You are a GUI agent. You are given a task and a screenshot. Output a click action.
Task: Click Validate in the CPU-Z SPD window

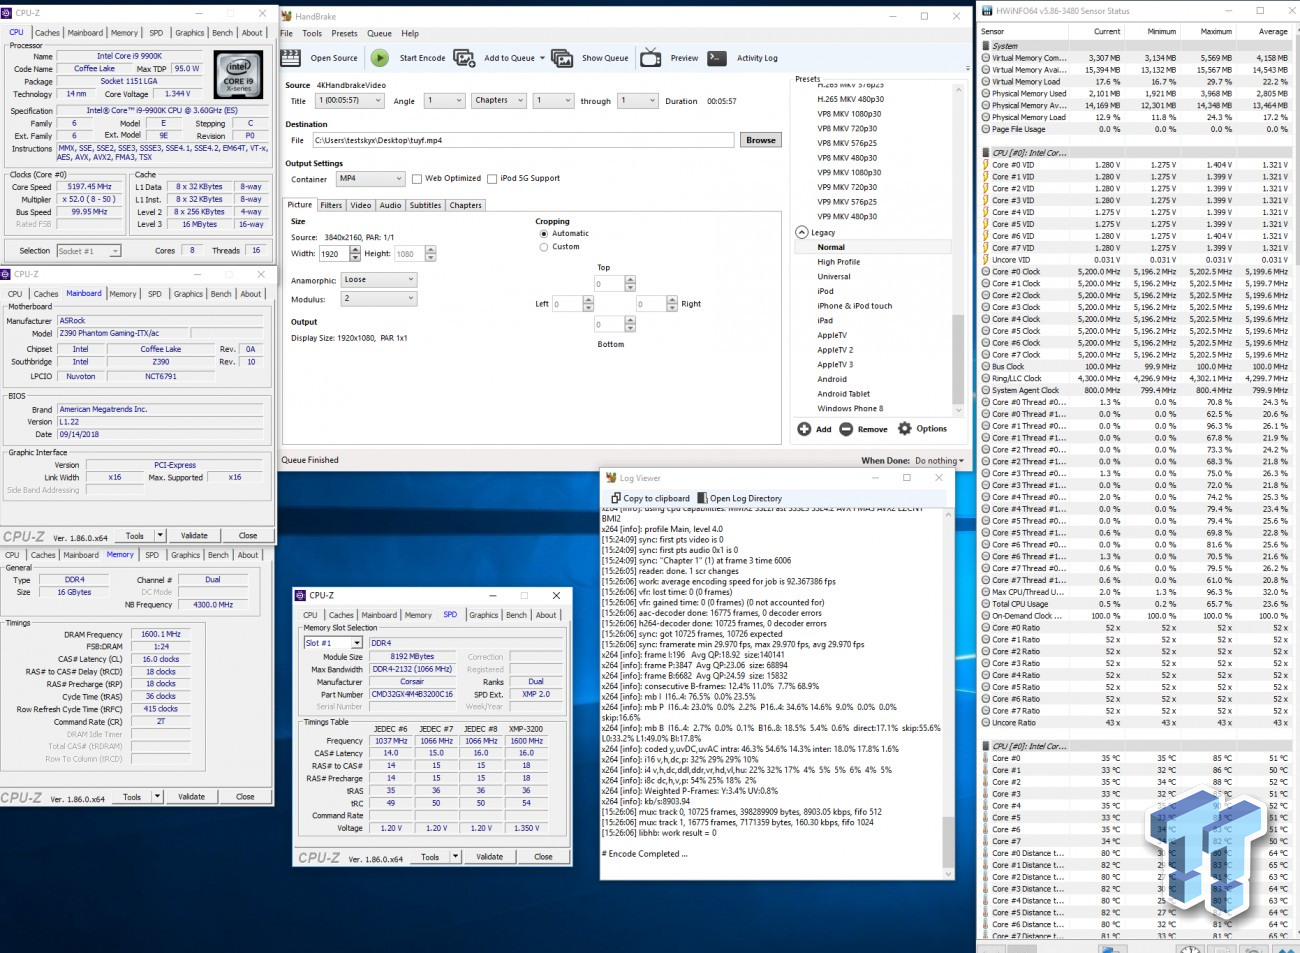click(490, 857)
